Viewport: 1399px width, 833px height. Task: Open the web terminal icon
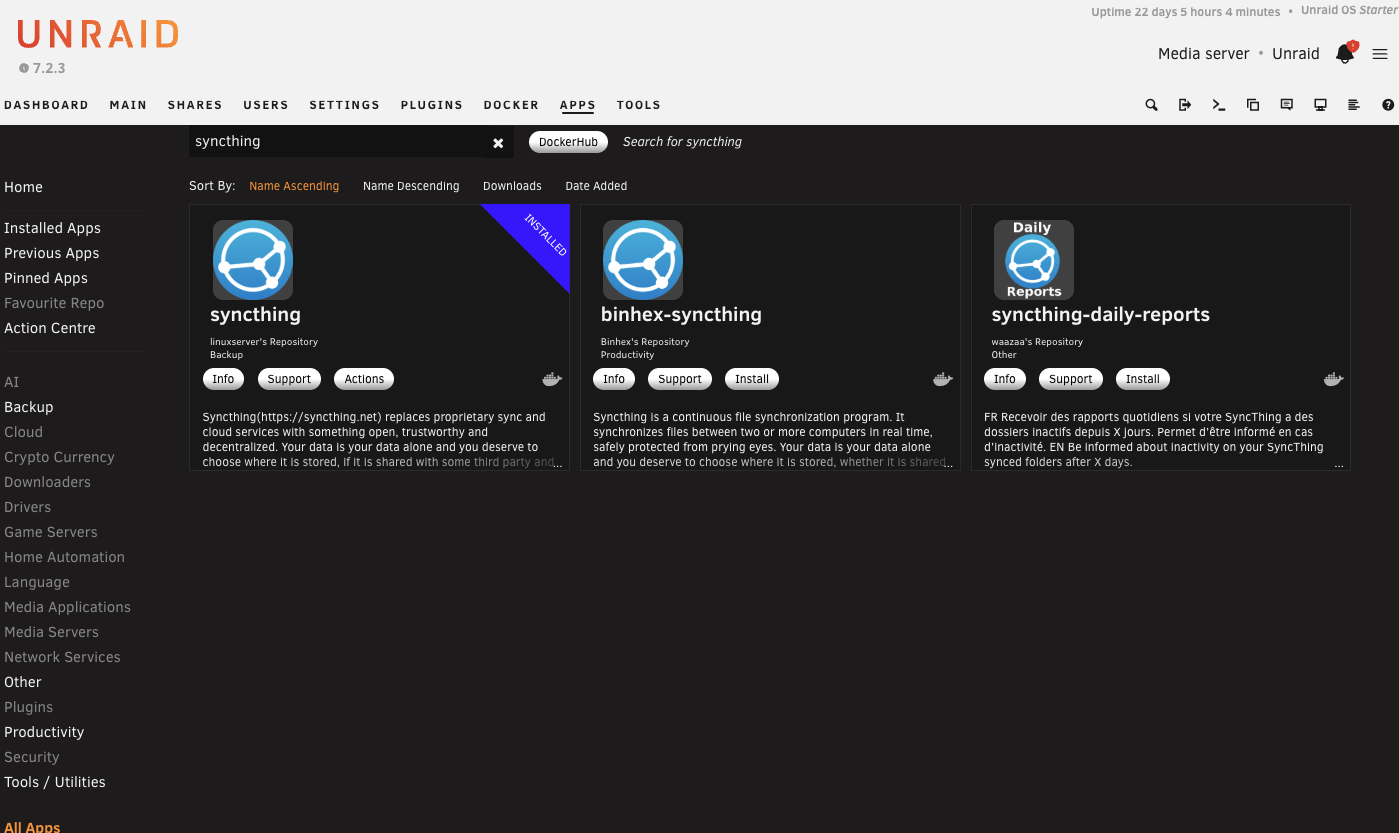coord(1219,105)
